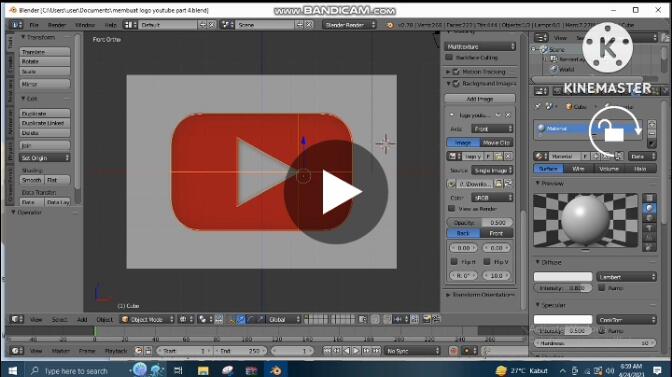
Task: Click the Rotate button
Action: pyautogui.click(x=45, y=62)
